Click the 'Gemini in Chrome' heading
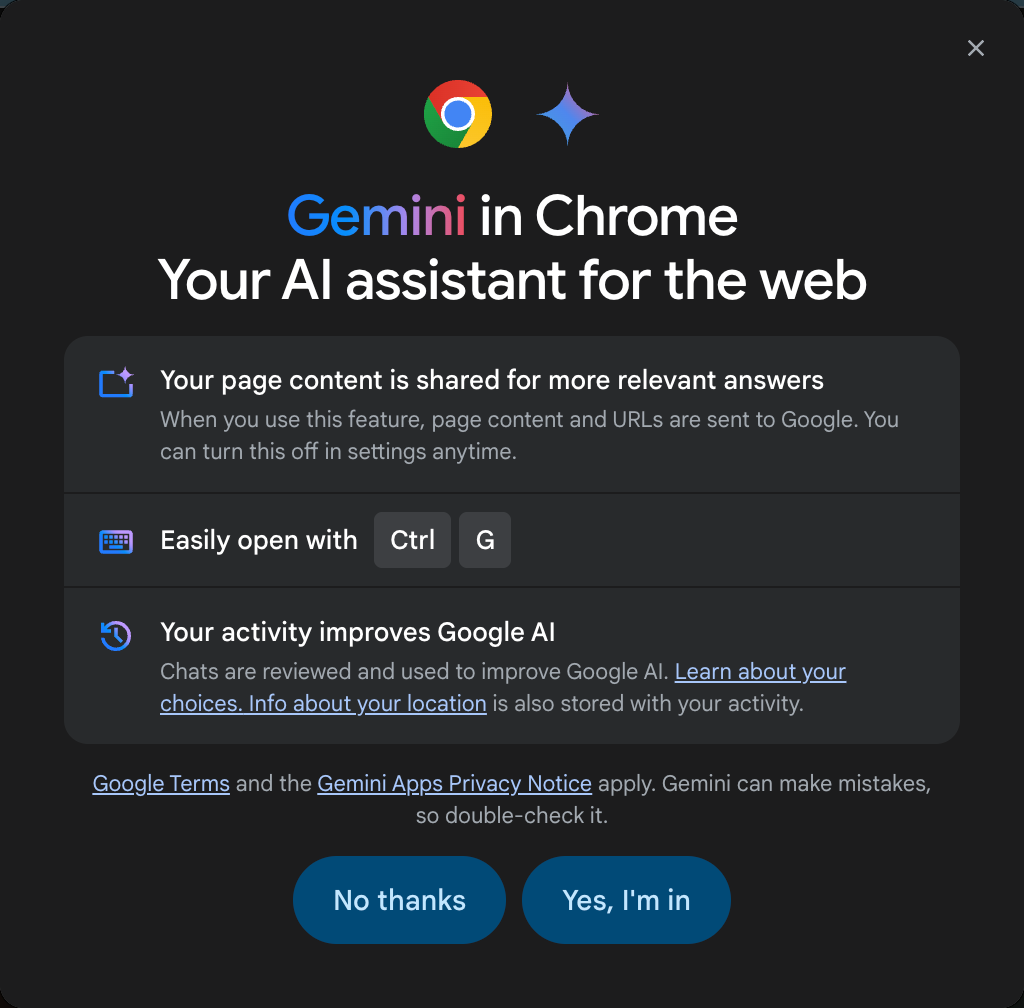The height and width of the screenshot is (1008, 1024). click(x=512, y=215)
